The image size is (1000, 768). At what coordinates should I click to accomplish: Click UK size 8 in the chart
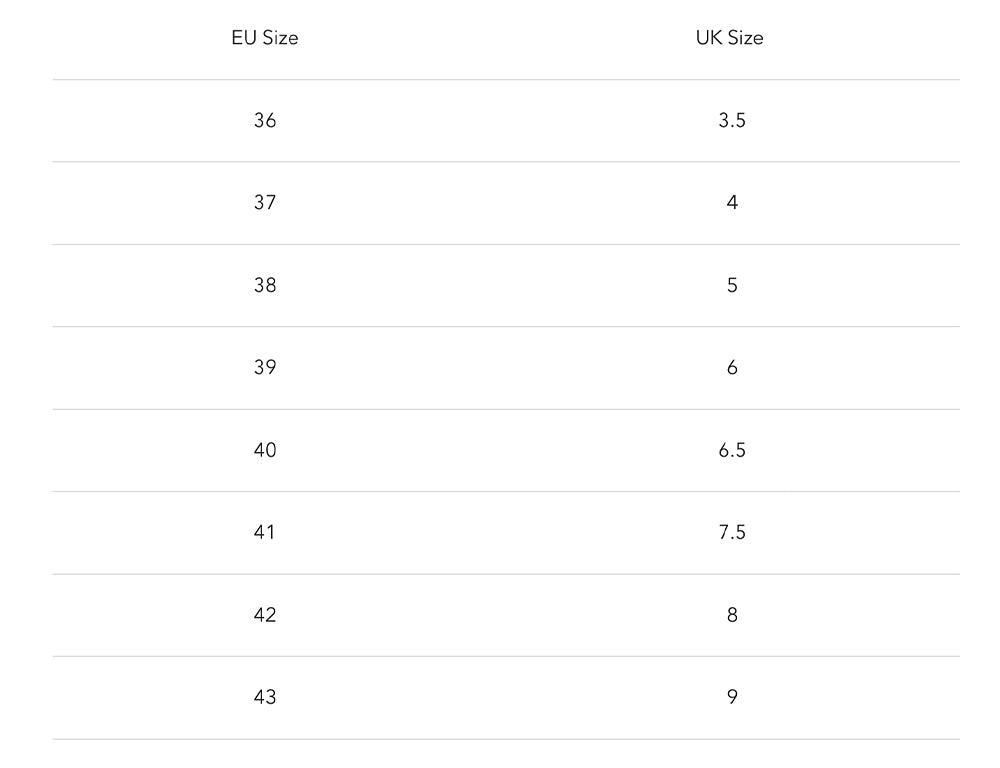point(732,616)
